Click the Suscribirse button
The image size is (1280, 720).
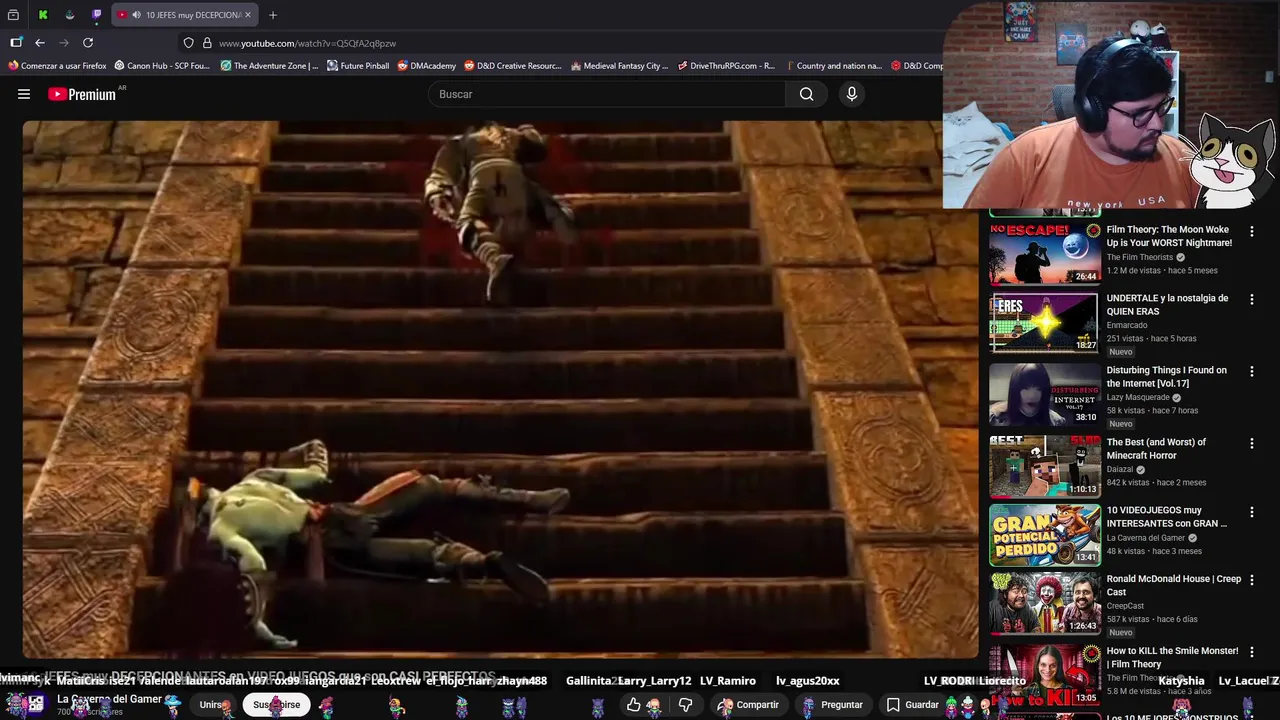277,704
